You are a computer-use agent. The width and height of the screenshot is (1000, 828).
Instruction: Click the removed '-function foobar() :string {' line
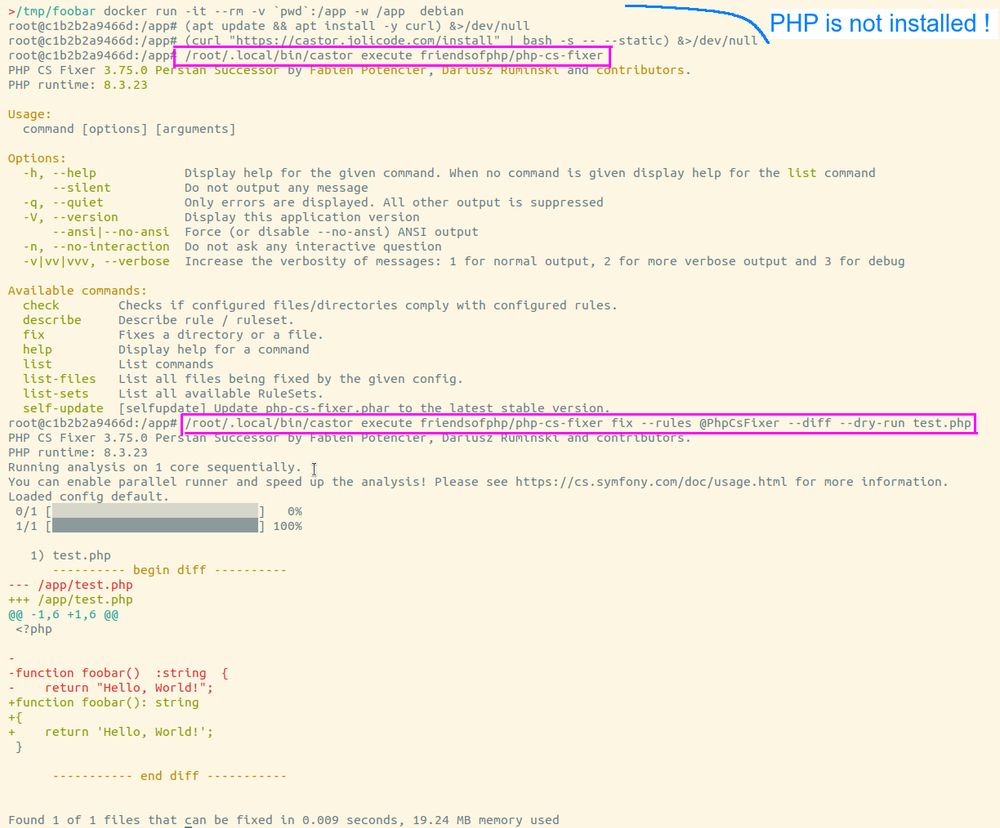(x=118, y=673)
